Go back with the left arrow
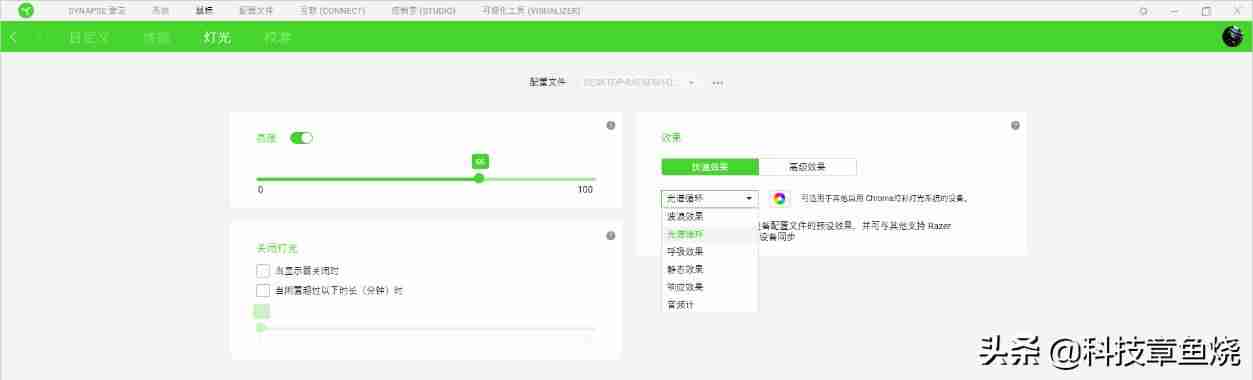 coord(13,37)
